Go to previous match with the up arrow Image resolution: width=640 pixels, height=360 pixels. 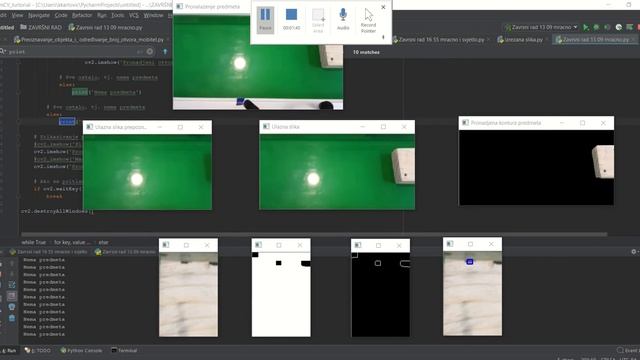pos(165,51)
